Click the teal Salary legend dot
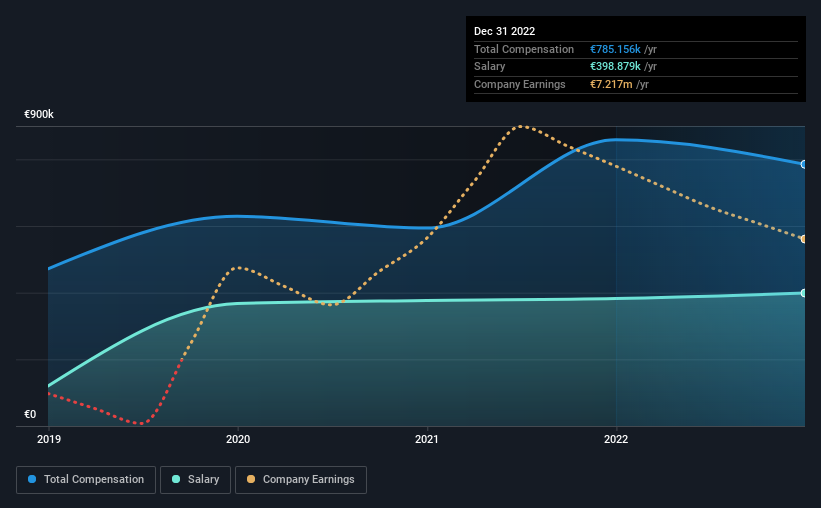 [176, 479]
